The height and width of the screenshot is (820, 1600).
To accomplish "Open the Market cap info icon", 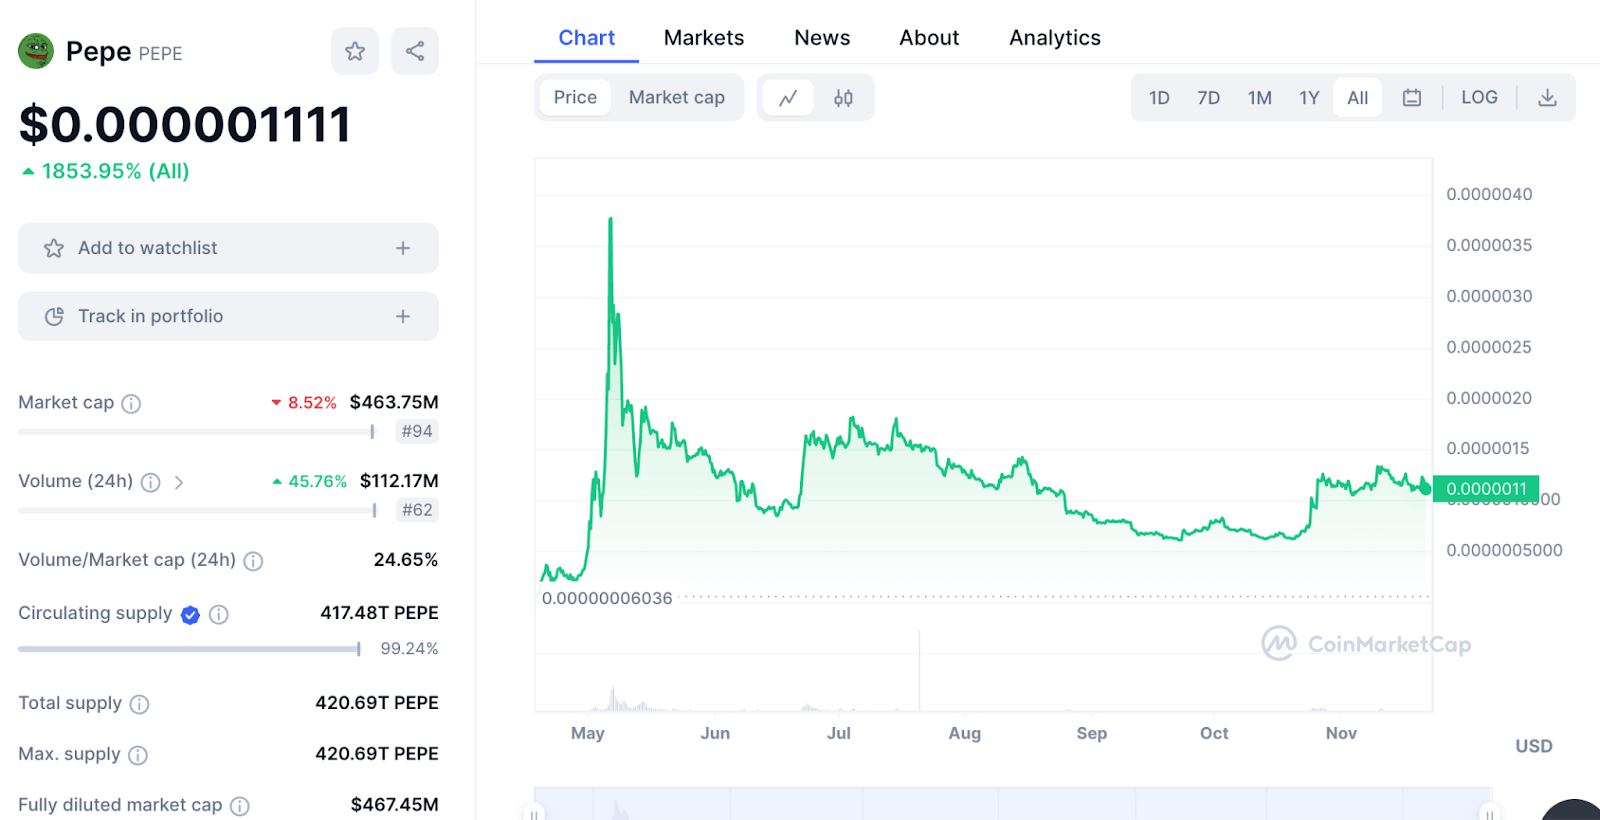I will pyautogui.click(x=131, y=403).
